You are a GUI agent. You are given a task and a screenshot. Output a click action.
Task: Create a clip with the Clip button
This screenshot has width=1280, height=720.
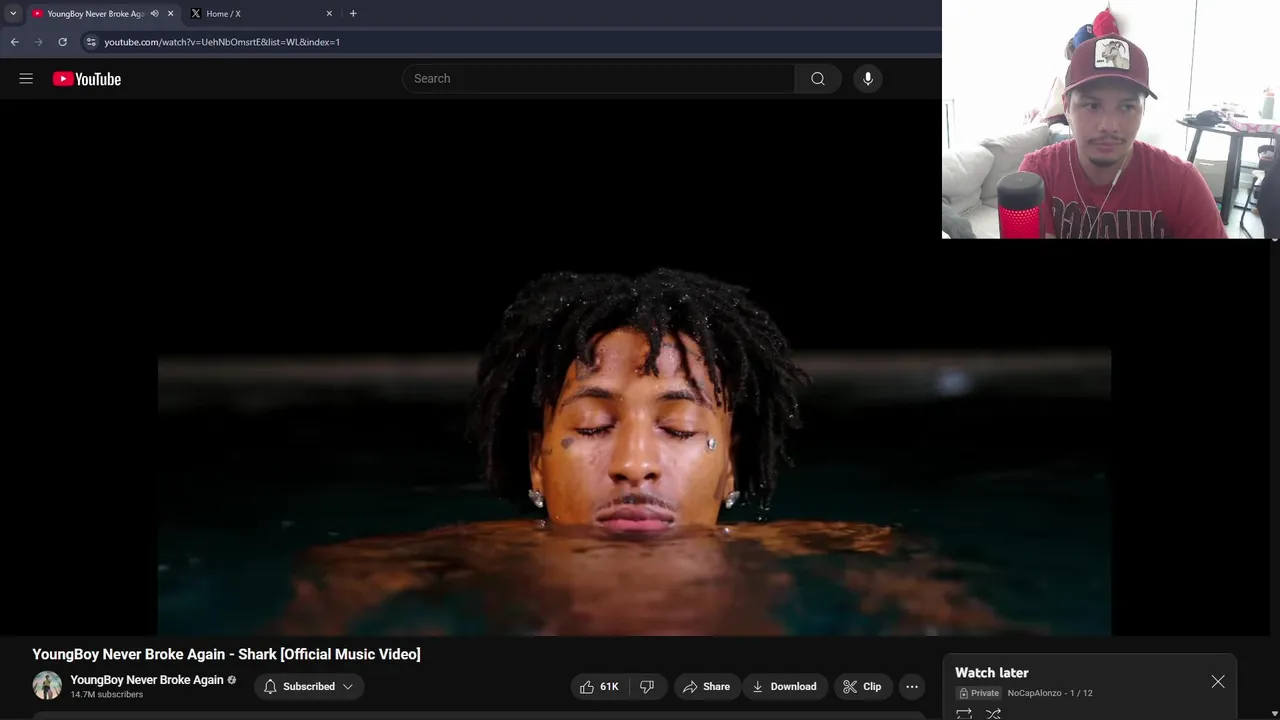pyautogui.click(x=862, y=686)
